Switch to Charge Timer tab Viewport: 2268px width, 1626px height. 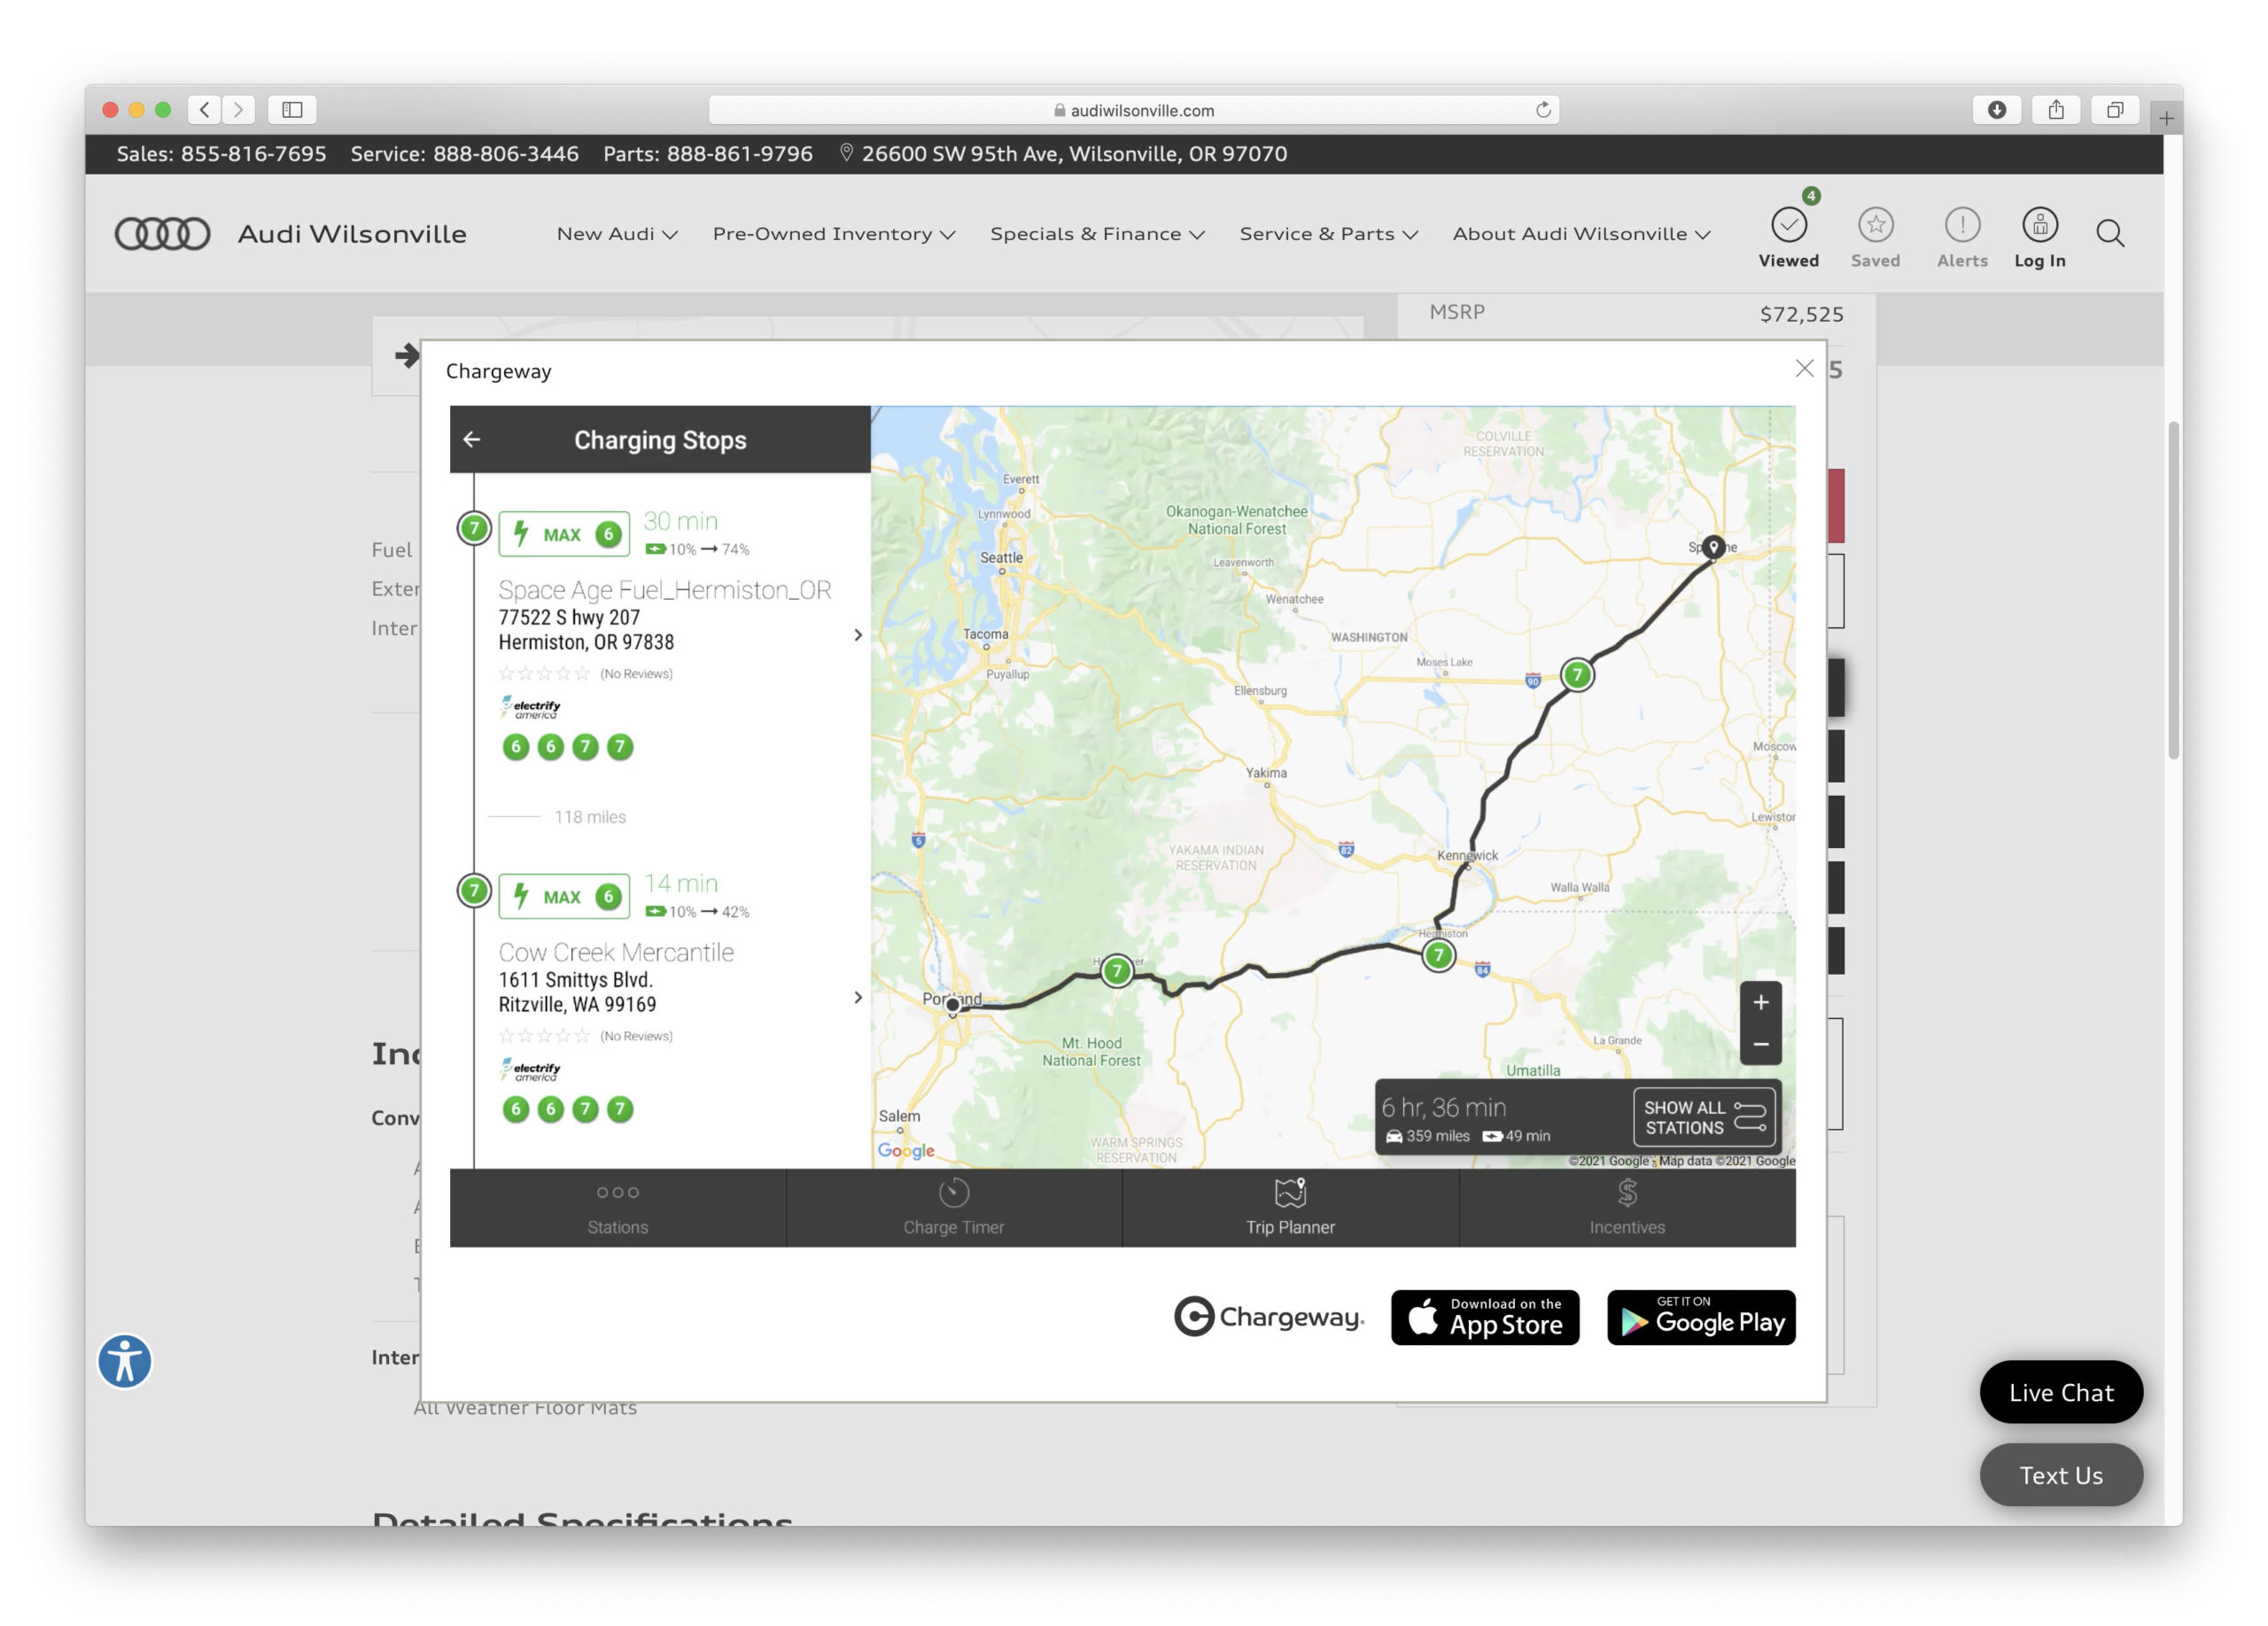coord(954,1208)
